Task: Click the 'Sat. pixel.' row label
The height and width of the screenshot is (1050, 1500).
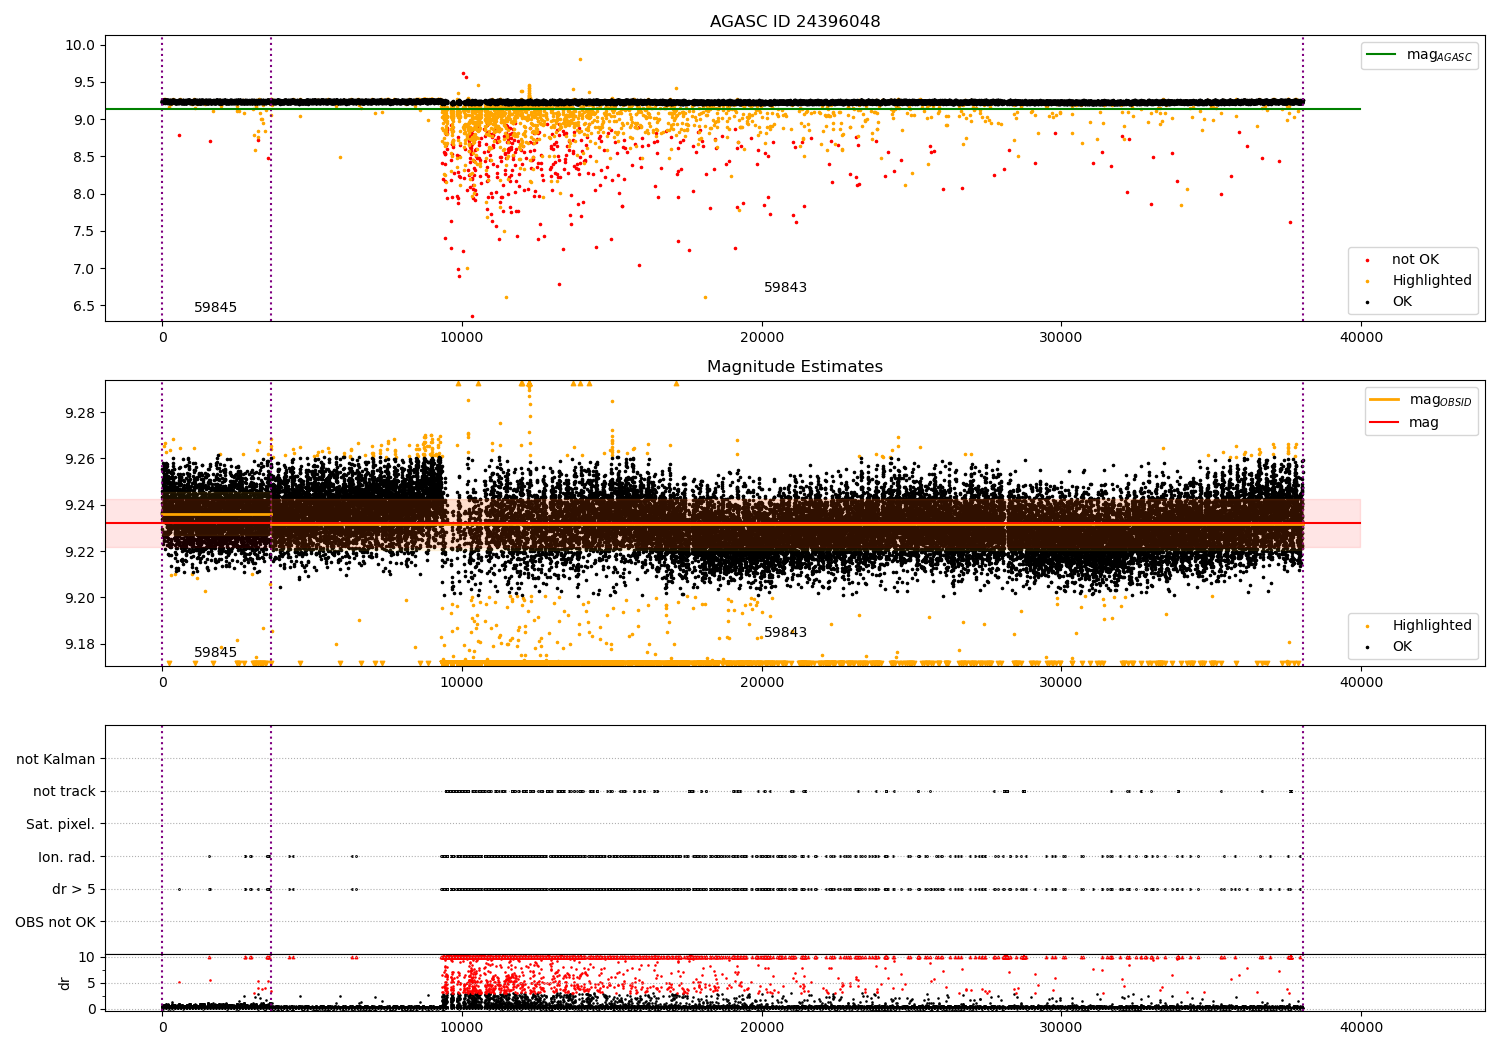Action: (x=61, y=825)
